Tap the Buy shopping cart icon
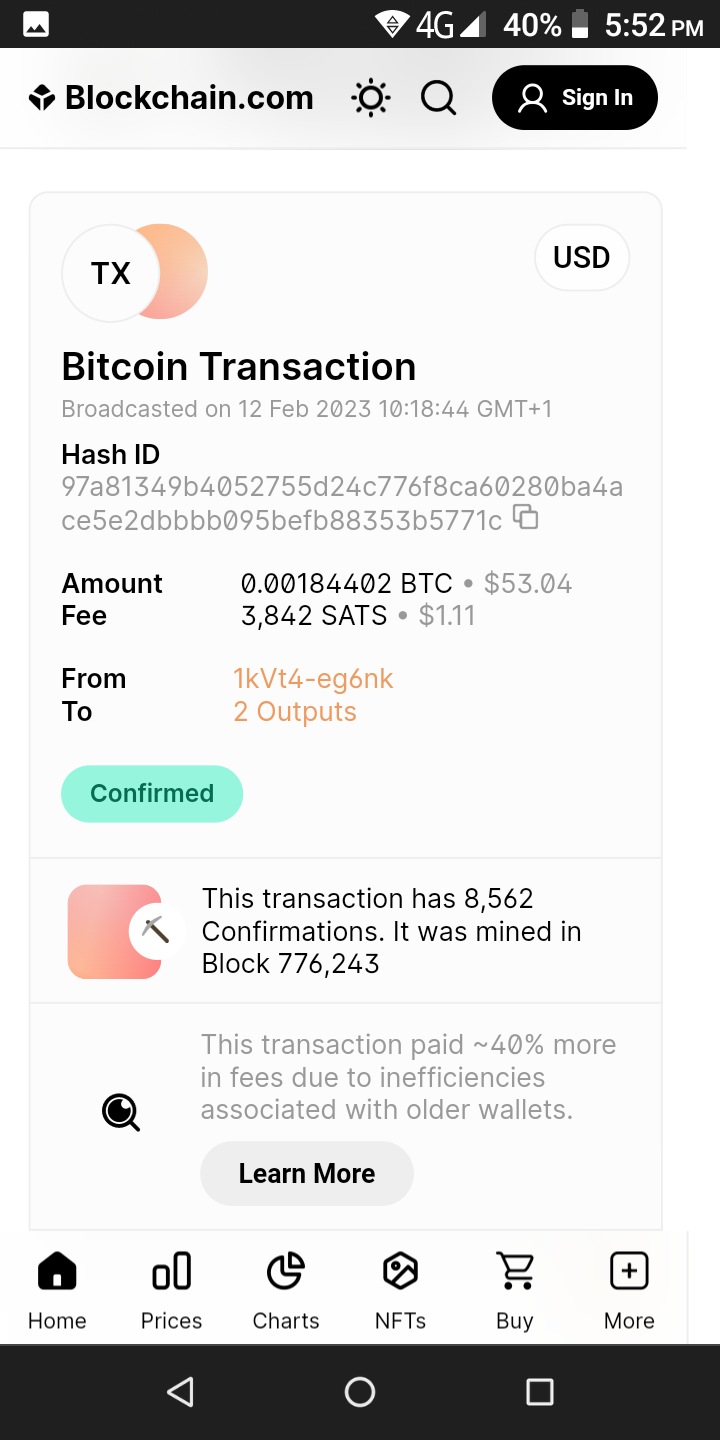Image resolution: width=720 pixels, height=1440 pixels. point(515,1290)
